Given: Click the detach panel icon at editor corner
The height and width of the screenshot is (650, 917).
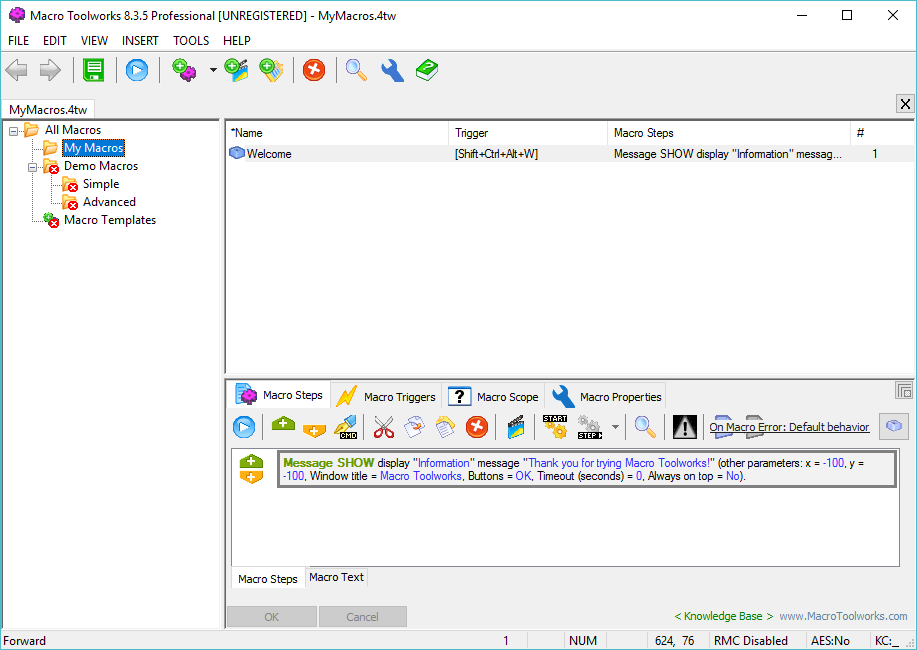Looking at the screenshot, I should 904,390.
